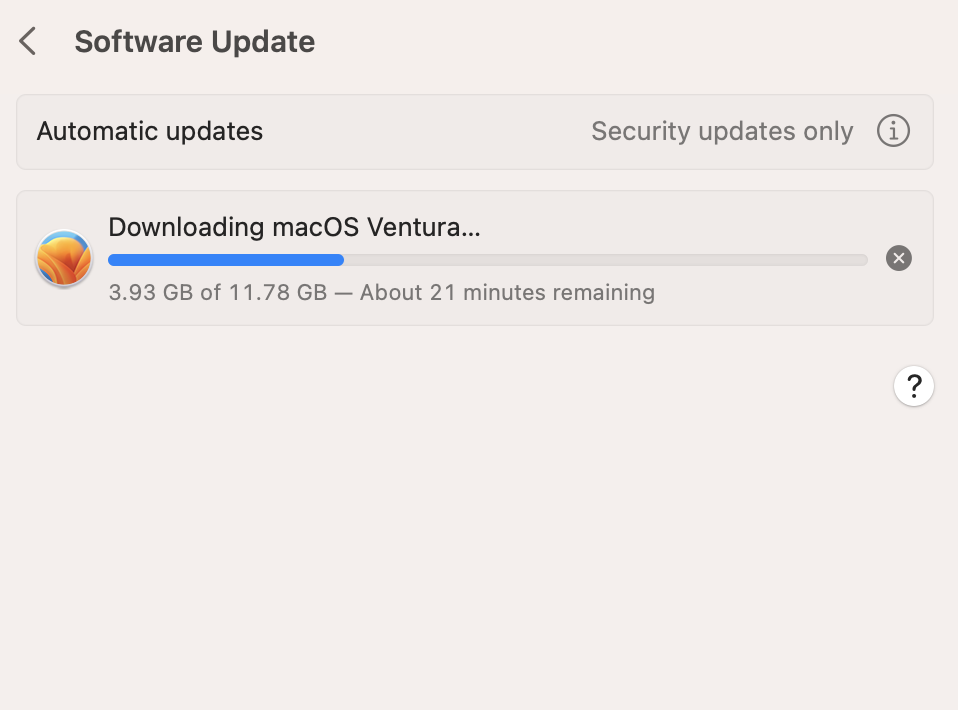Click the right end of the download progress bar
This screenshot has width=958, height=710.
click(862, 260)
